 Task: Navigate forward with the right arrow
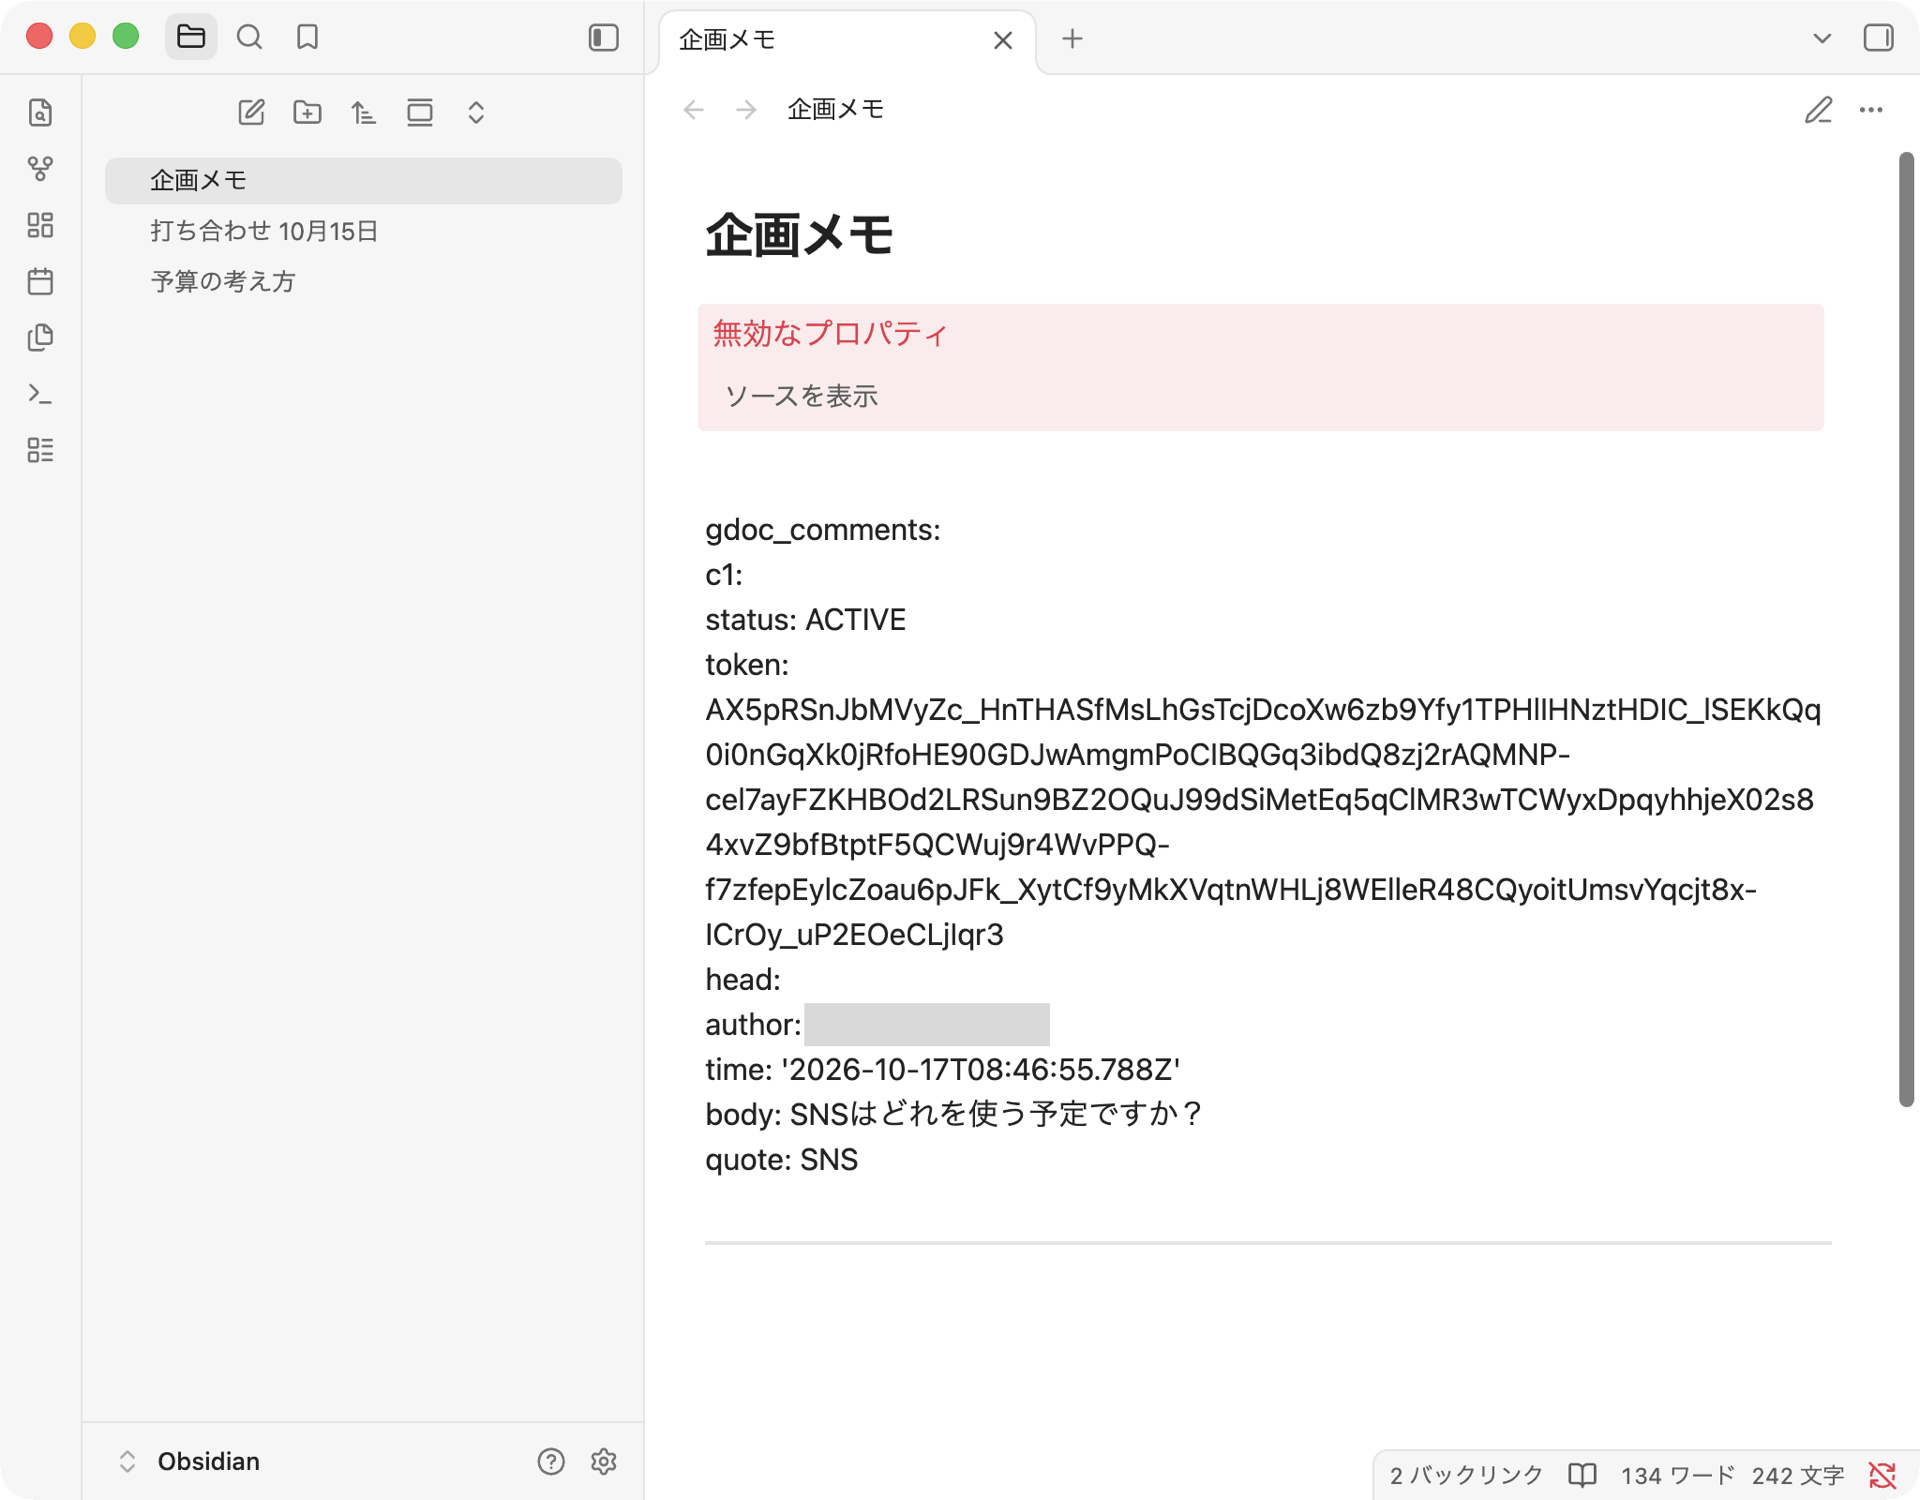point(746,109)
